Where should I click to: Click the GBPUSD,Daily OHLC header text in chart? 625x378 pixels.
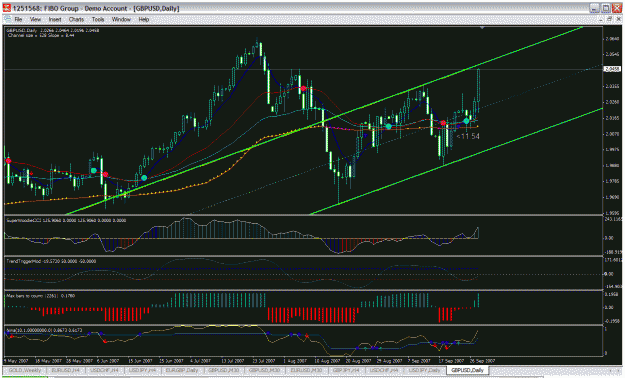(53, 30)
